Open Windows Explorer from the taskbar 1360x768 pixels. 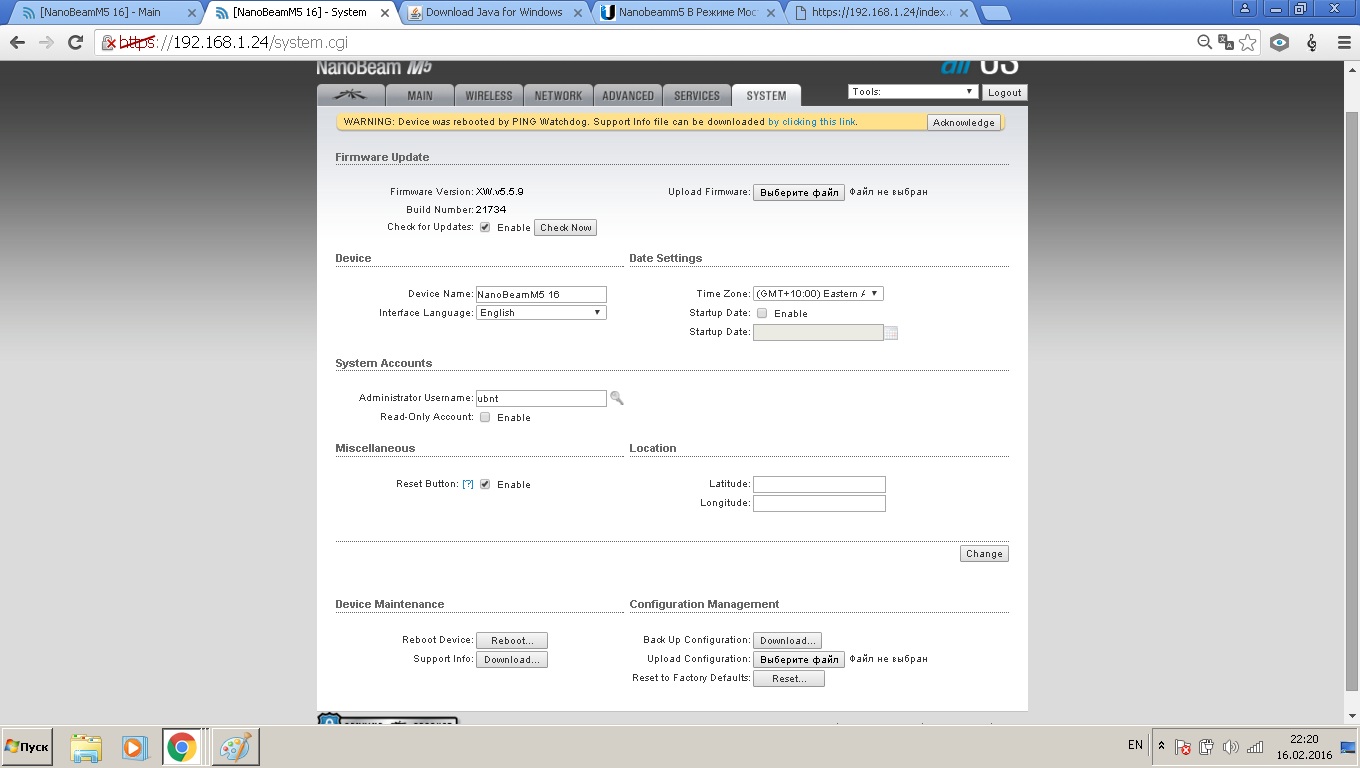[86, 747]
